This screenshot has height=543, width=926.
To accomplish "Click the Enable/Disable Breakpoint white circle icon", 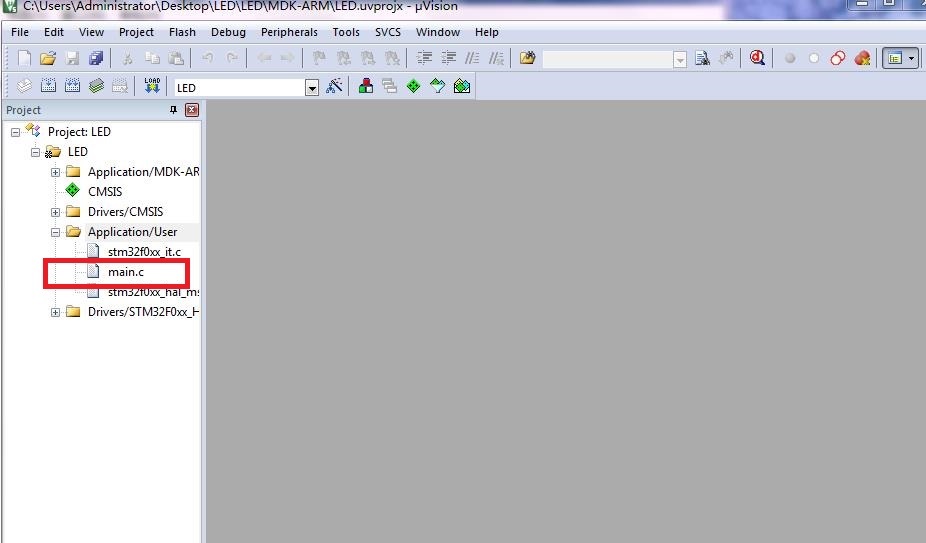I will pos(814,58).
